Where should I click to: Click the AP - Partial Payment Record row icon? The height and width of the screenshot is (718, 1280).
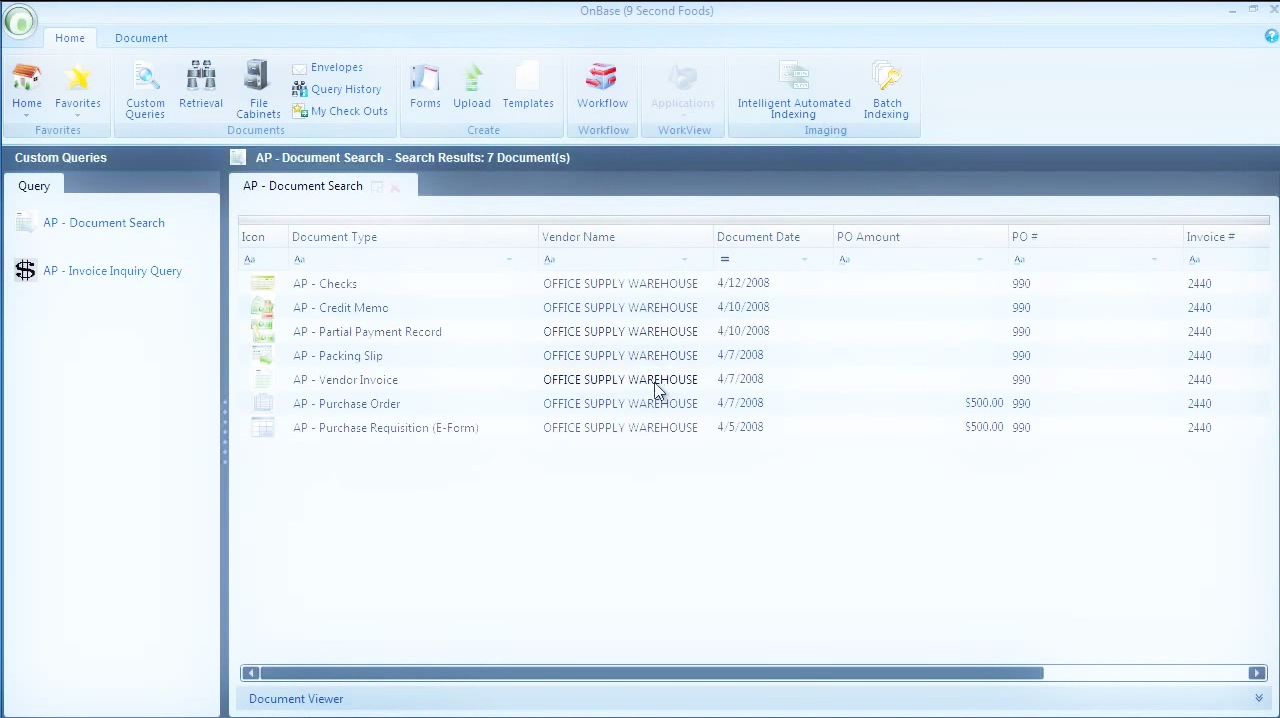click(262, 332)
